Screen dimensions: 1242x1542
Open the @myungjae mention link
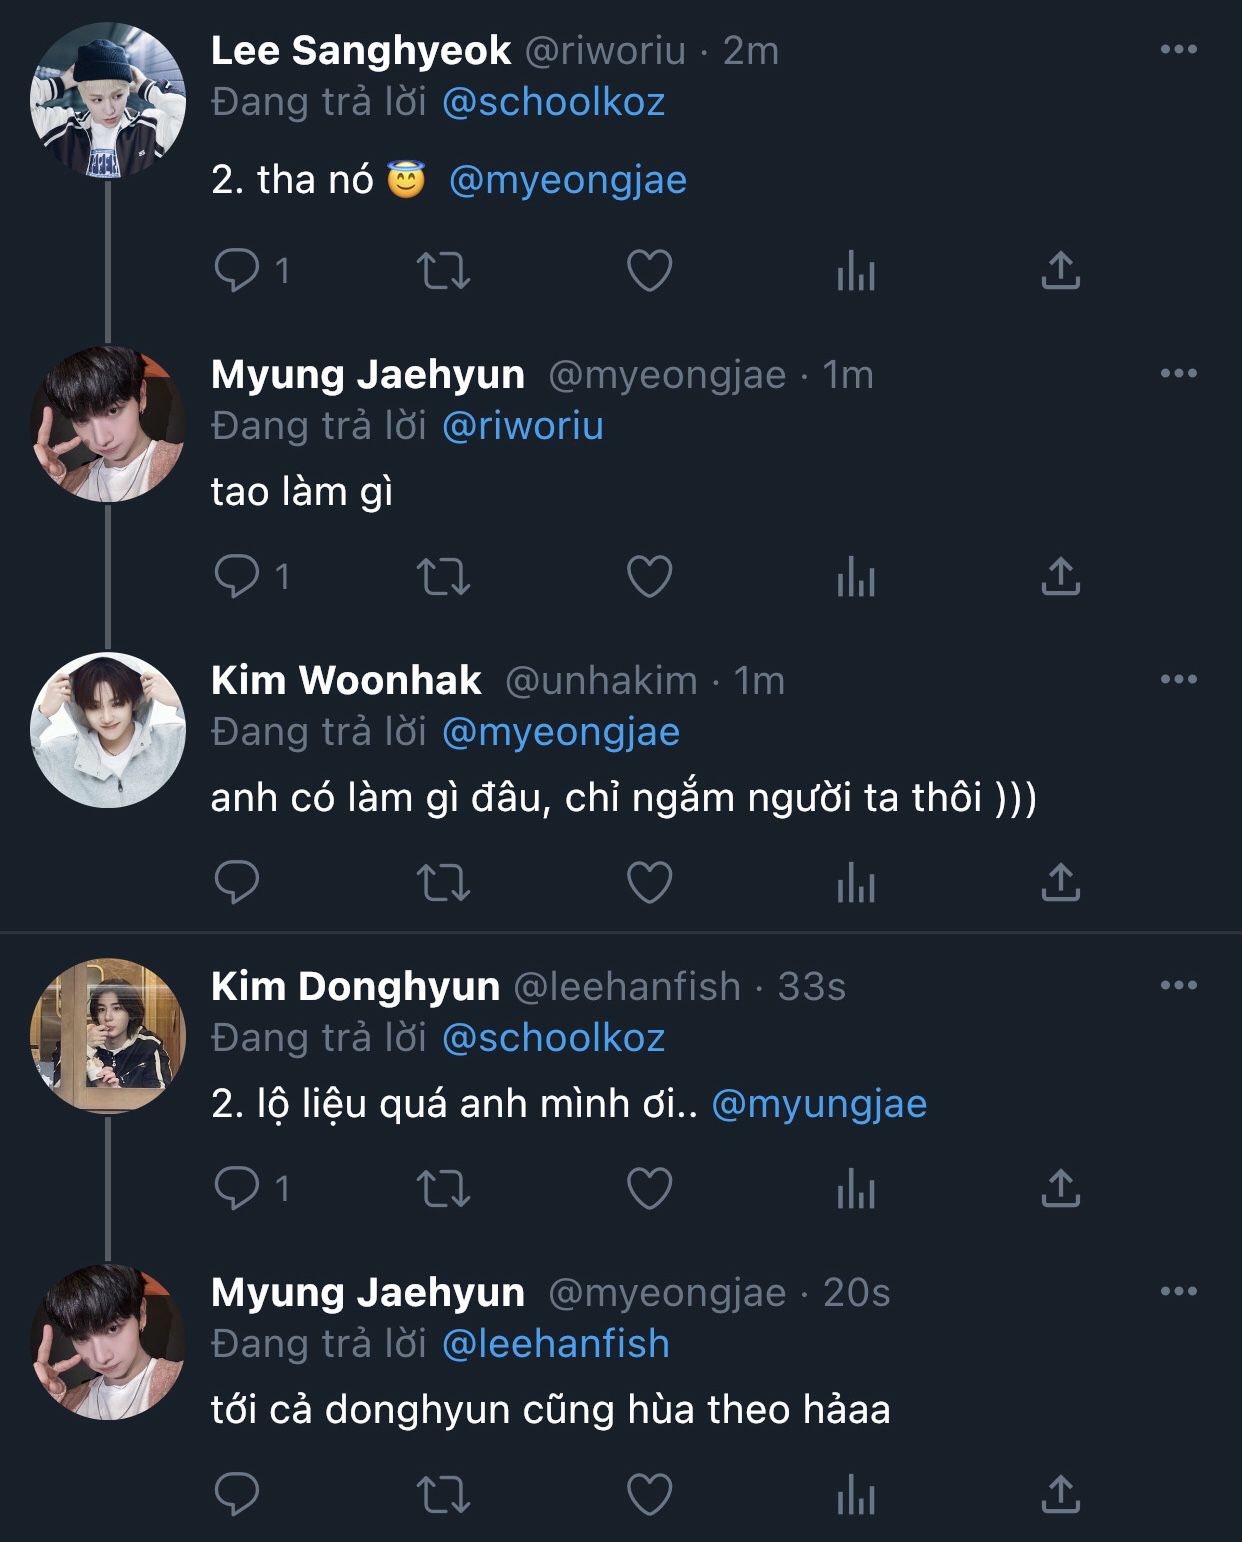[x=819, y=1104]
